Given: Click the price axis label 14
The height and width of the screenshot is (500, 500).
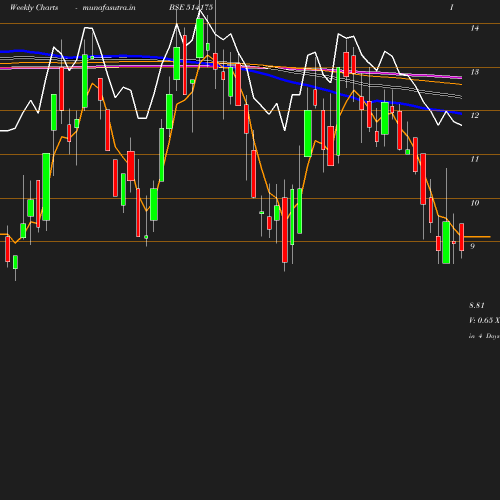Looking at the screenshot, I should pyautogui.click(x=475, y=28).
